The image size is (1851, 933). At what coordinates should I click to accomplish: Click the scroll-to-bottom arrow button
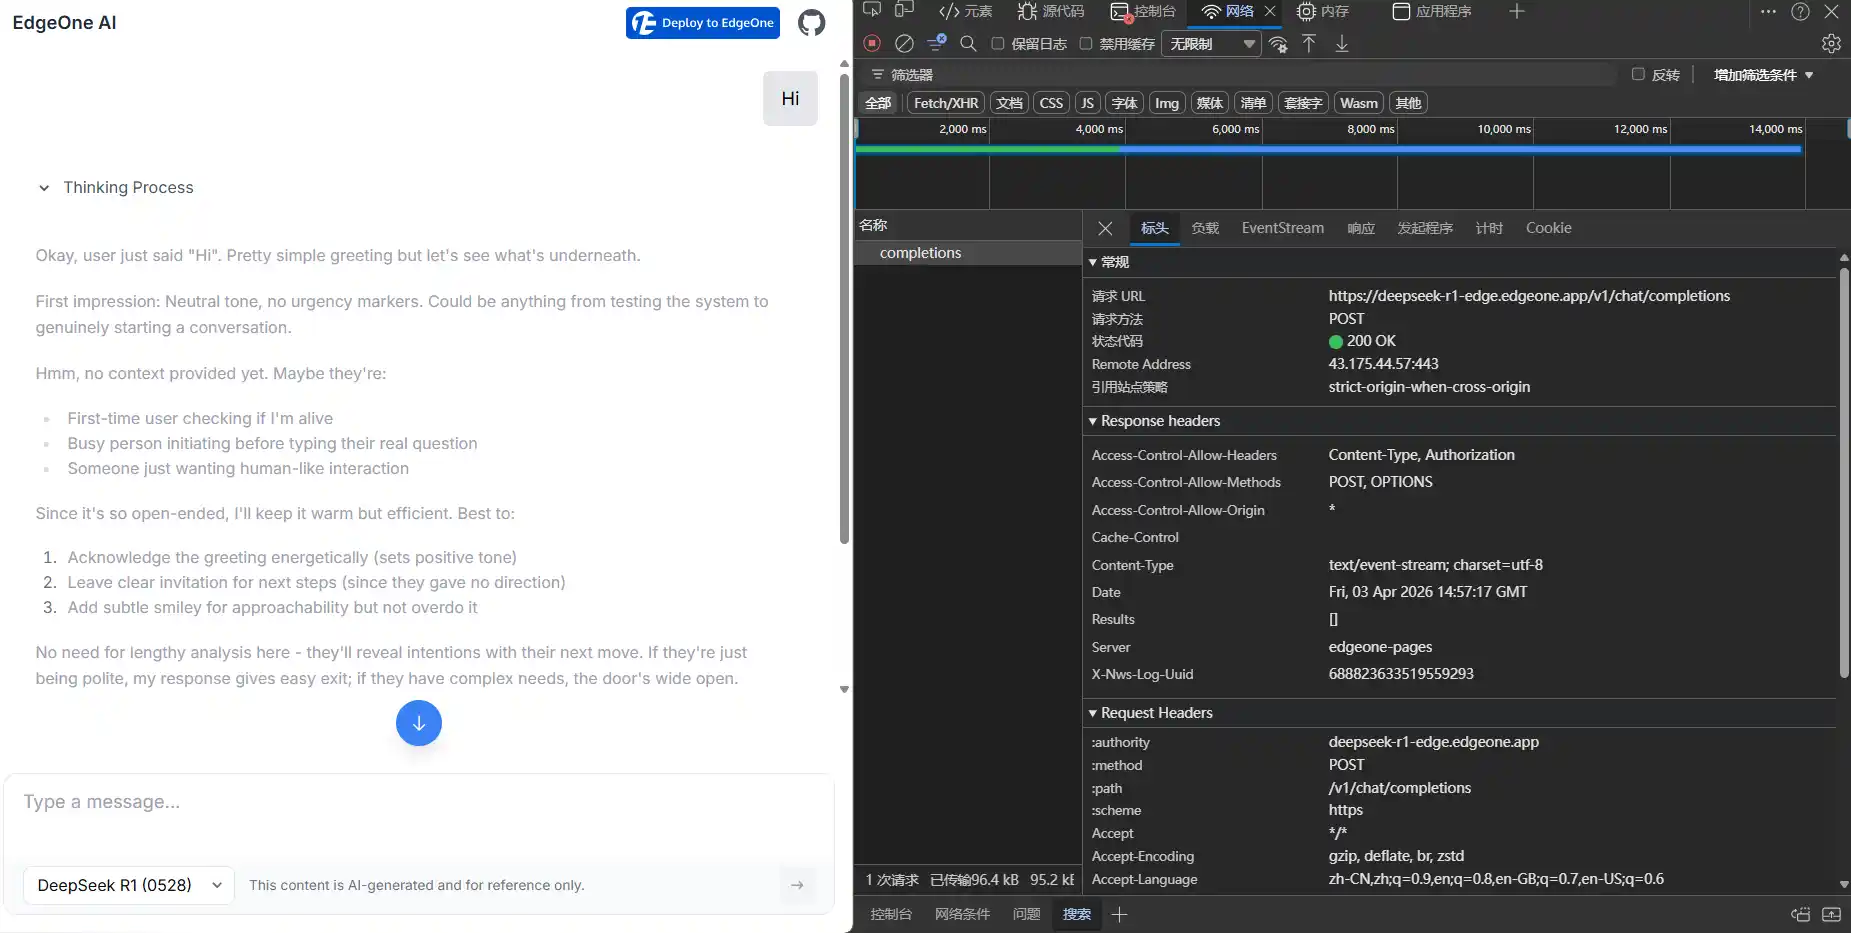pyautogui.click(x=418, y=723)
